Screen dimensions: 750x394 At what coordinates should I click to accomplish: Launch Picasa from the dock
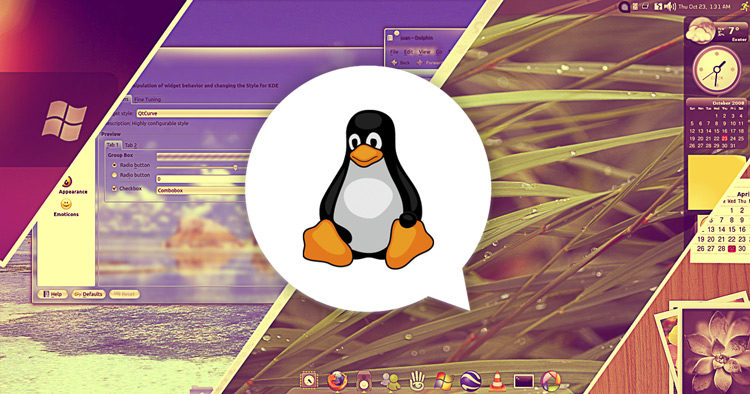[x=551, y=381]
